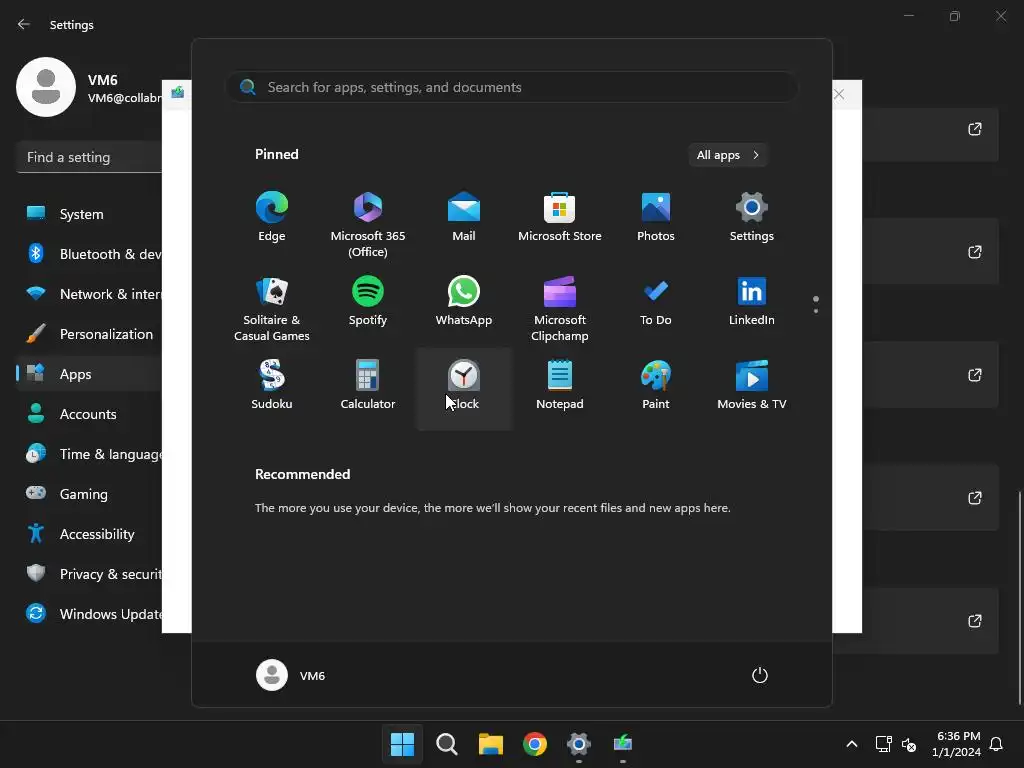The height and width of the screenshot is (768, 1024).
Task: Launch the Paint app
Action: tap(656, 385)
